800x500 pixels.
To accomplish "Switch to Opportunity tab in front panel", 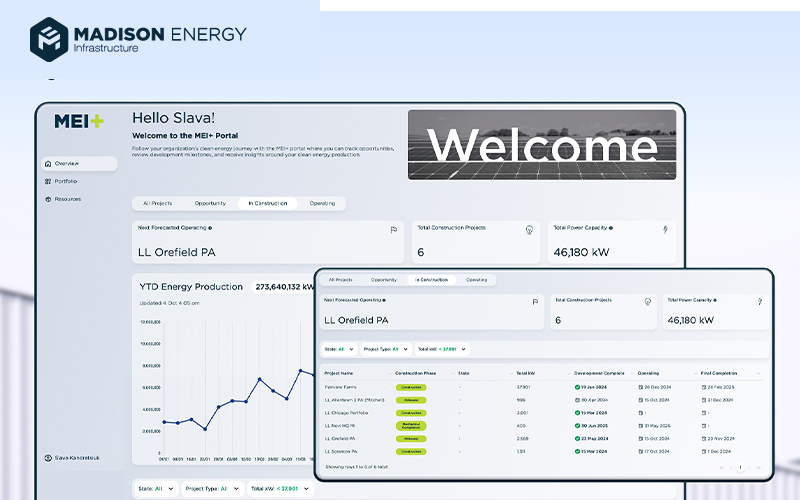I will click(x=384, y=280).
